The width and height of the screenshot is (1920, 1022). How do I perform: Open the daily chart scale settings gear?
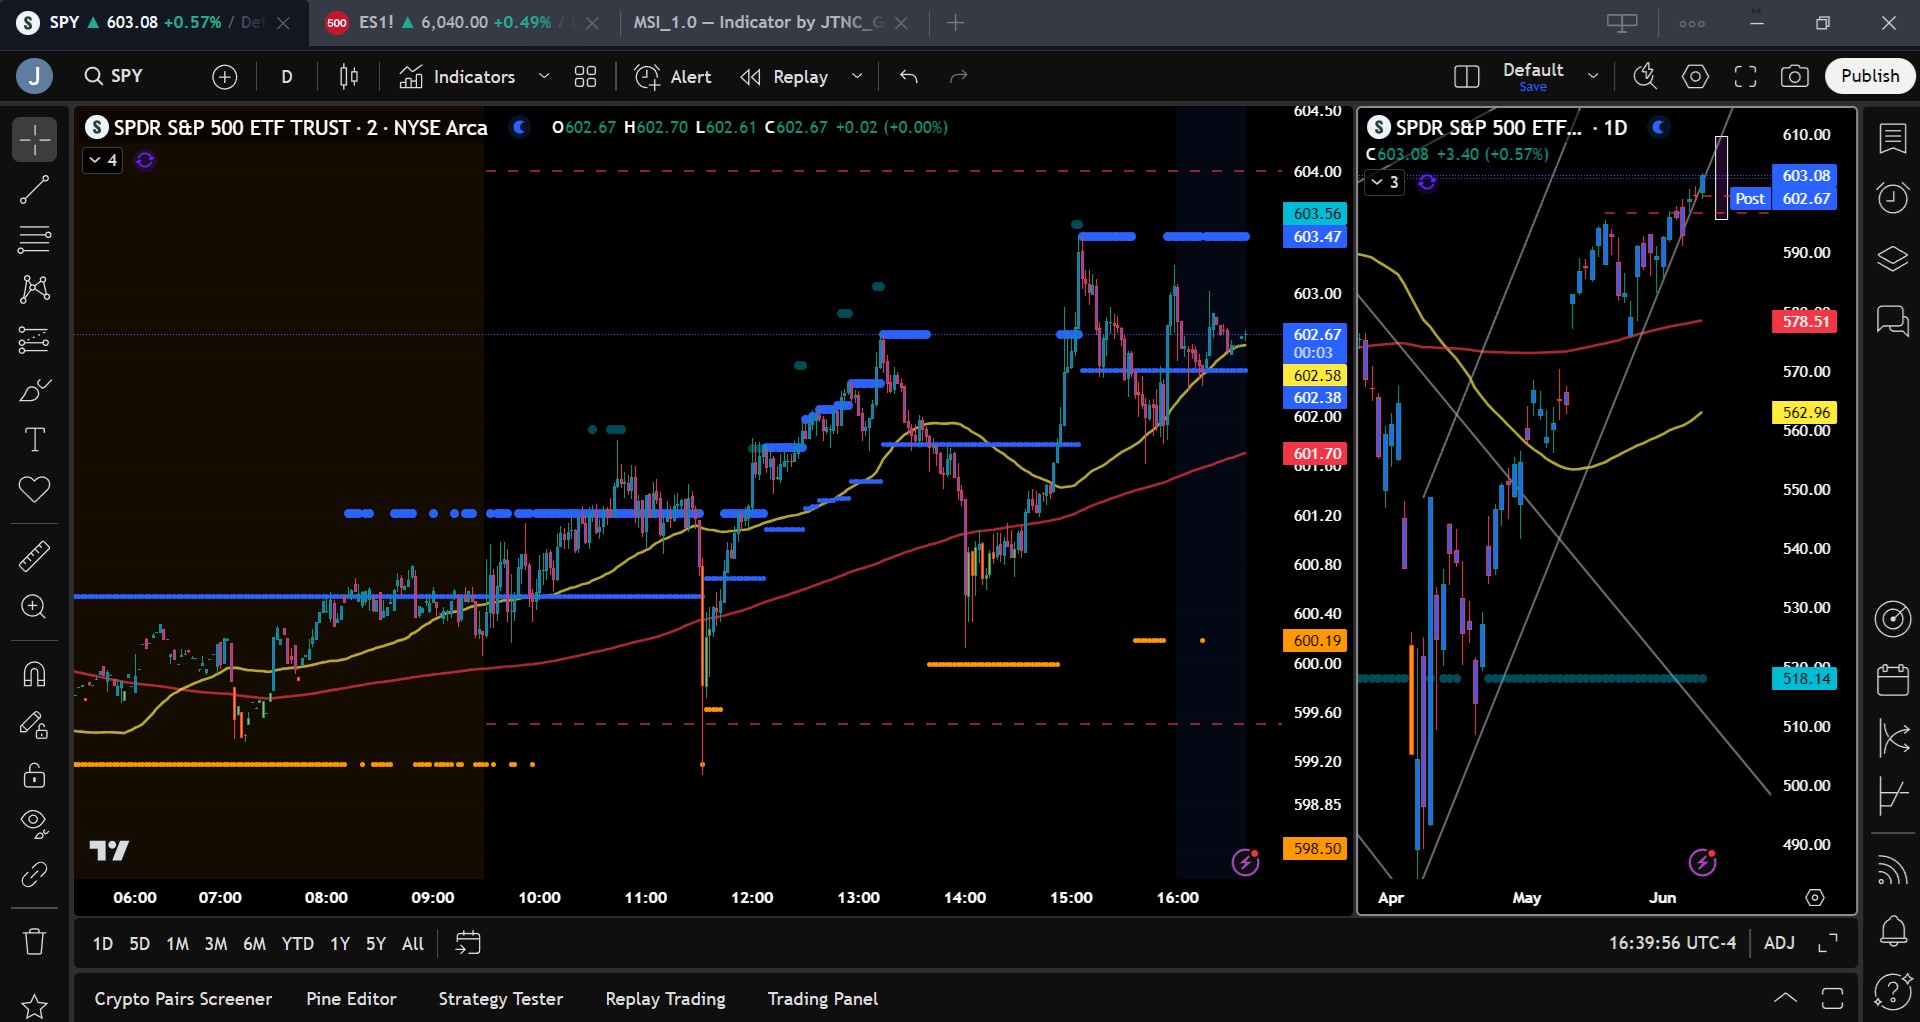tap(1815, 898)
